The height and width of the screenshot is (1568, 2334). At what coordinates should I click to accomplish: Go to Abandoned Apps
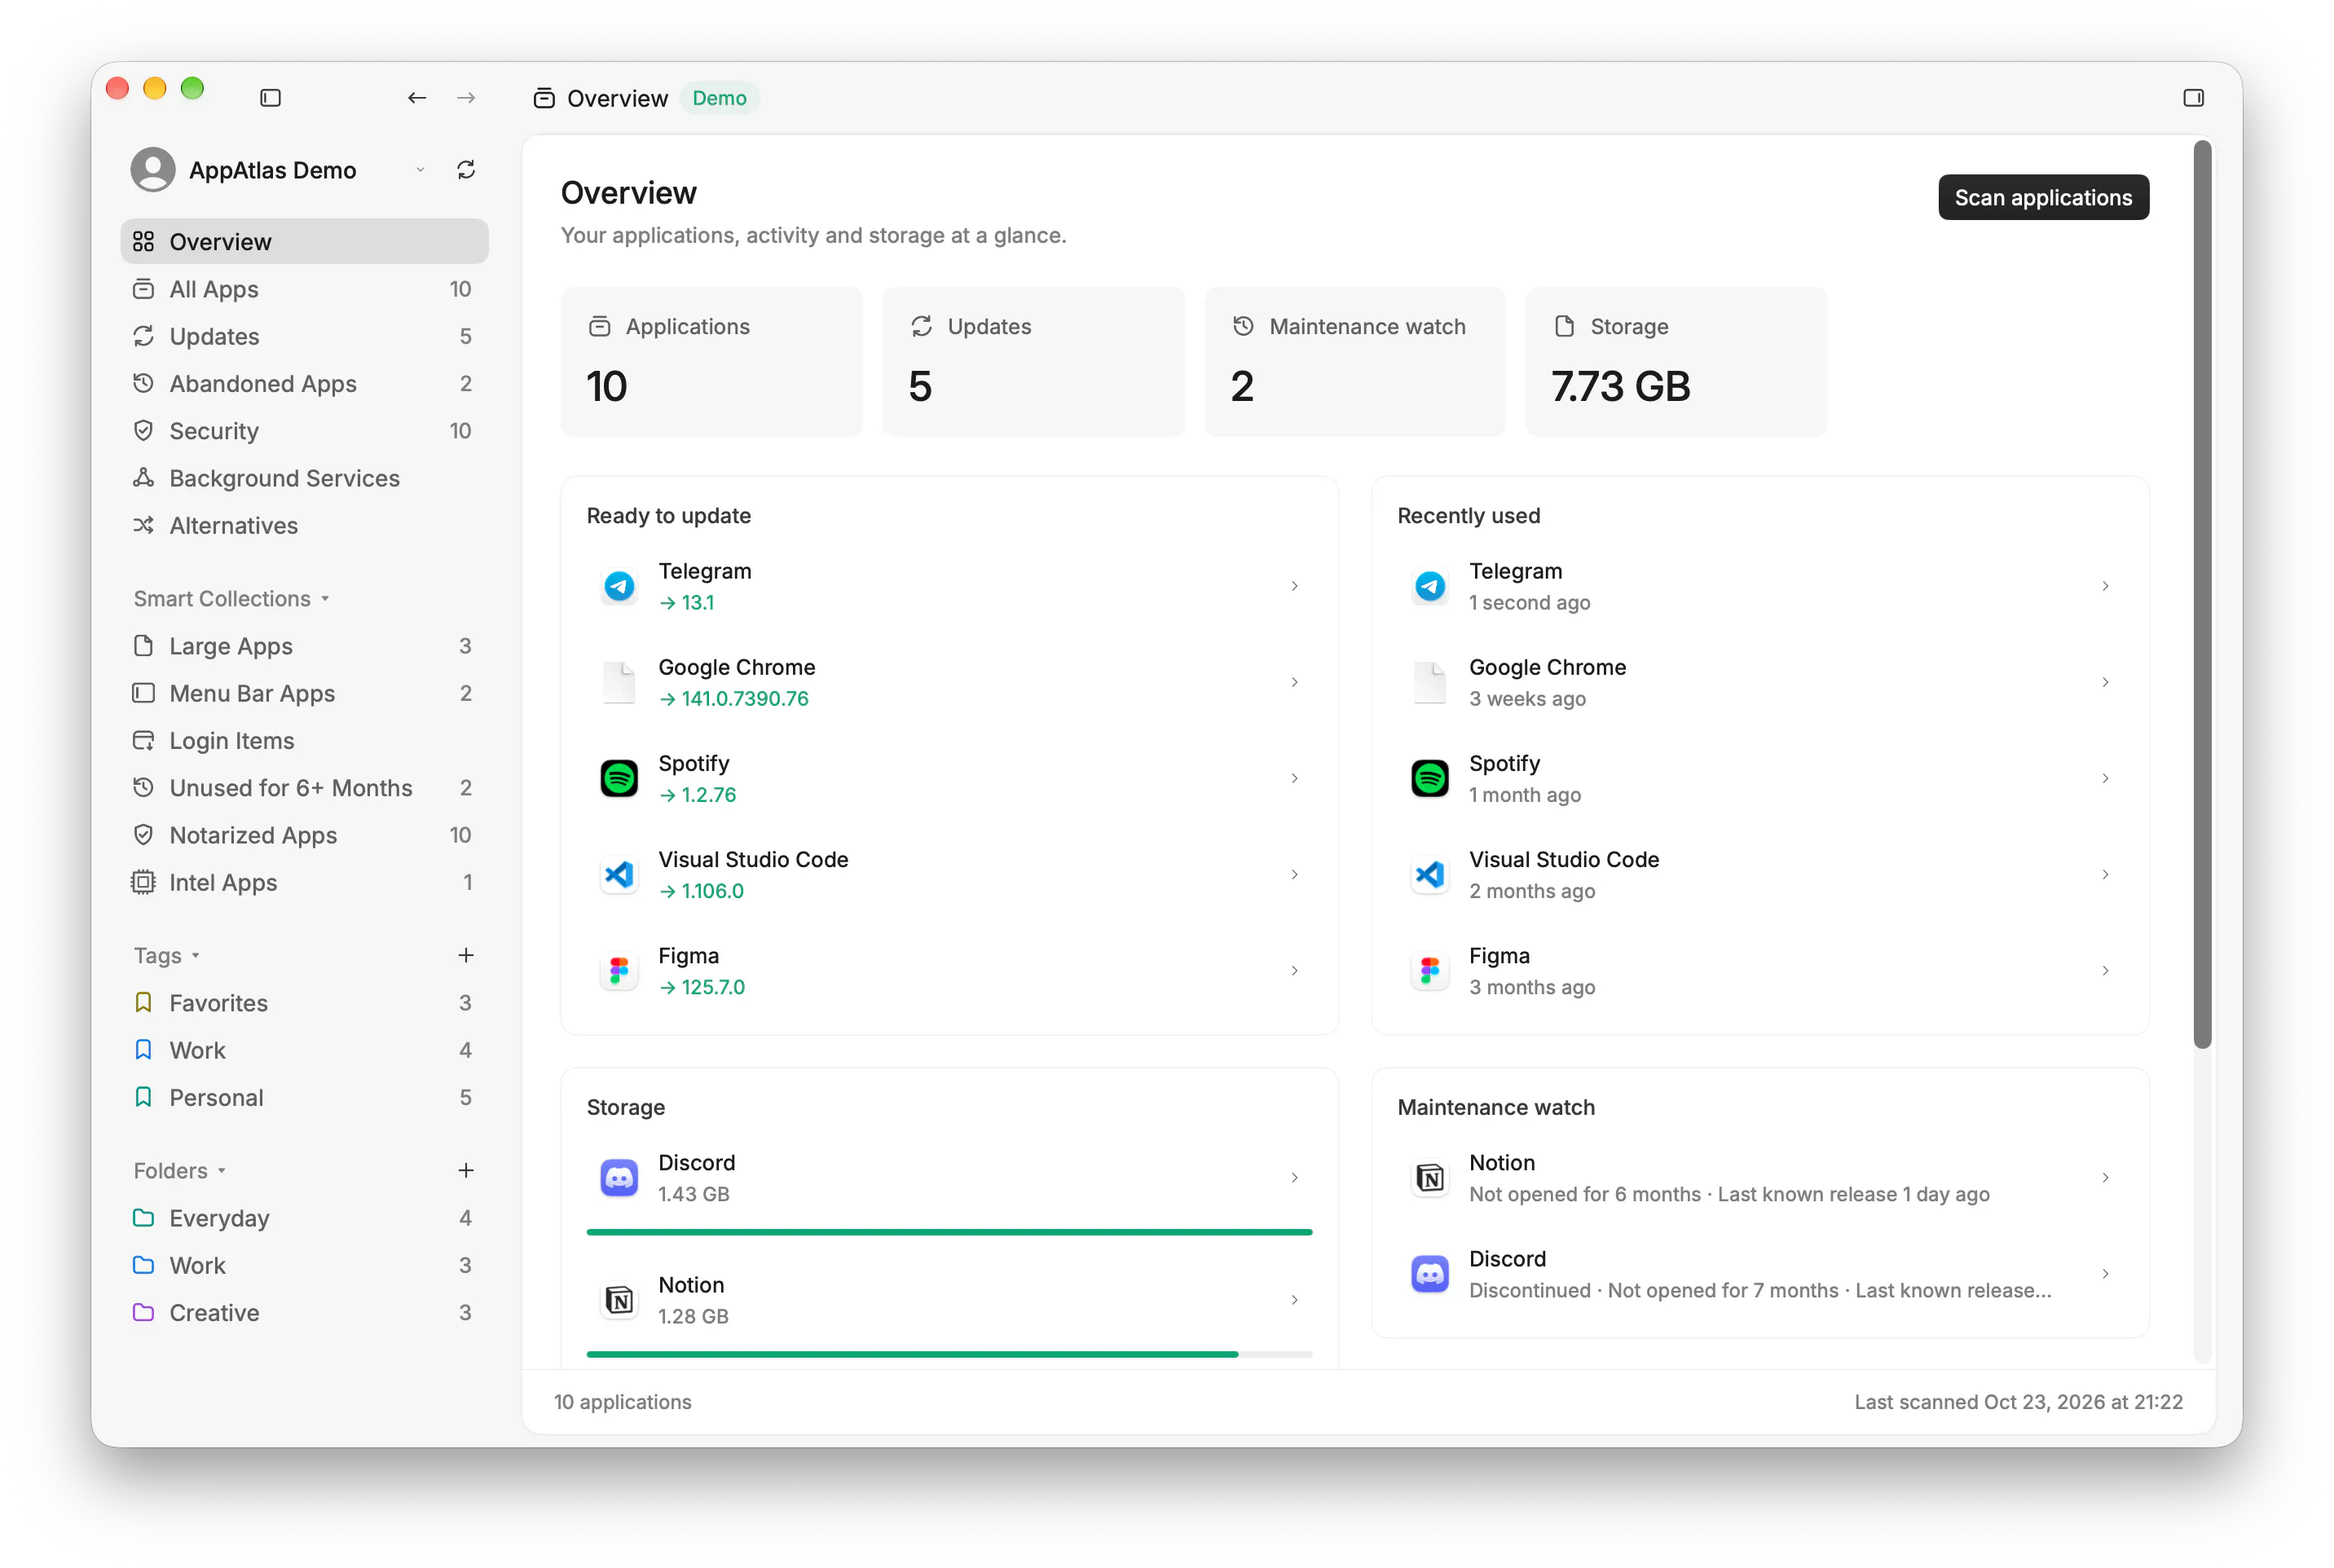point(304,383)
